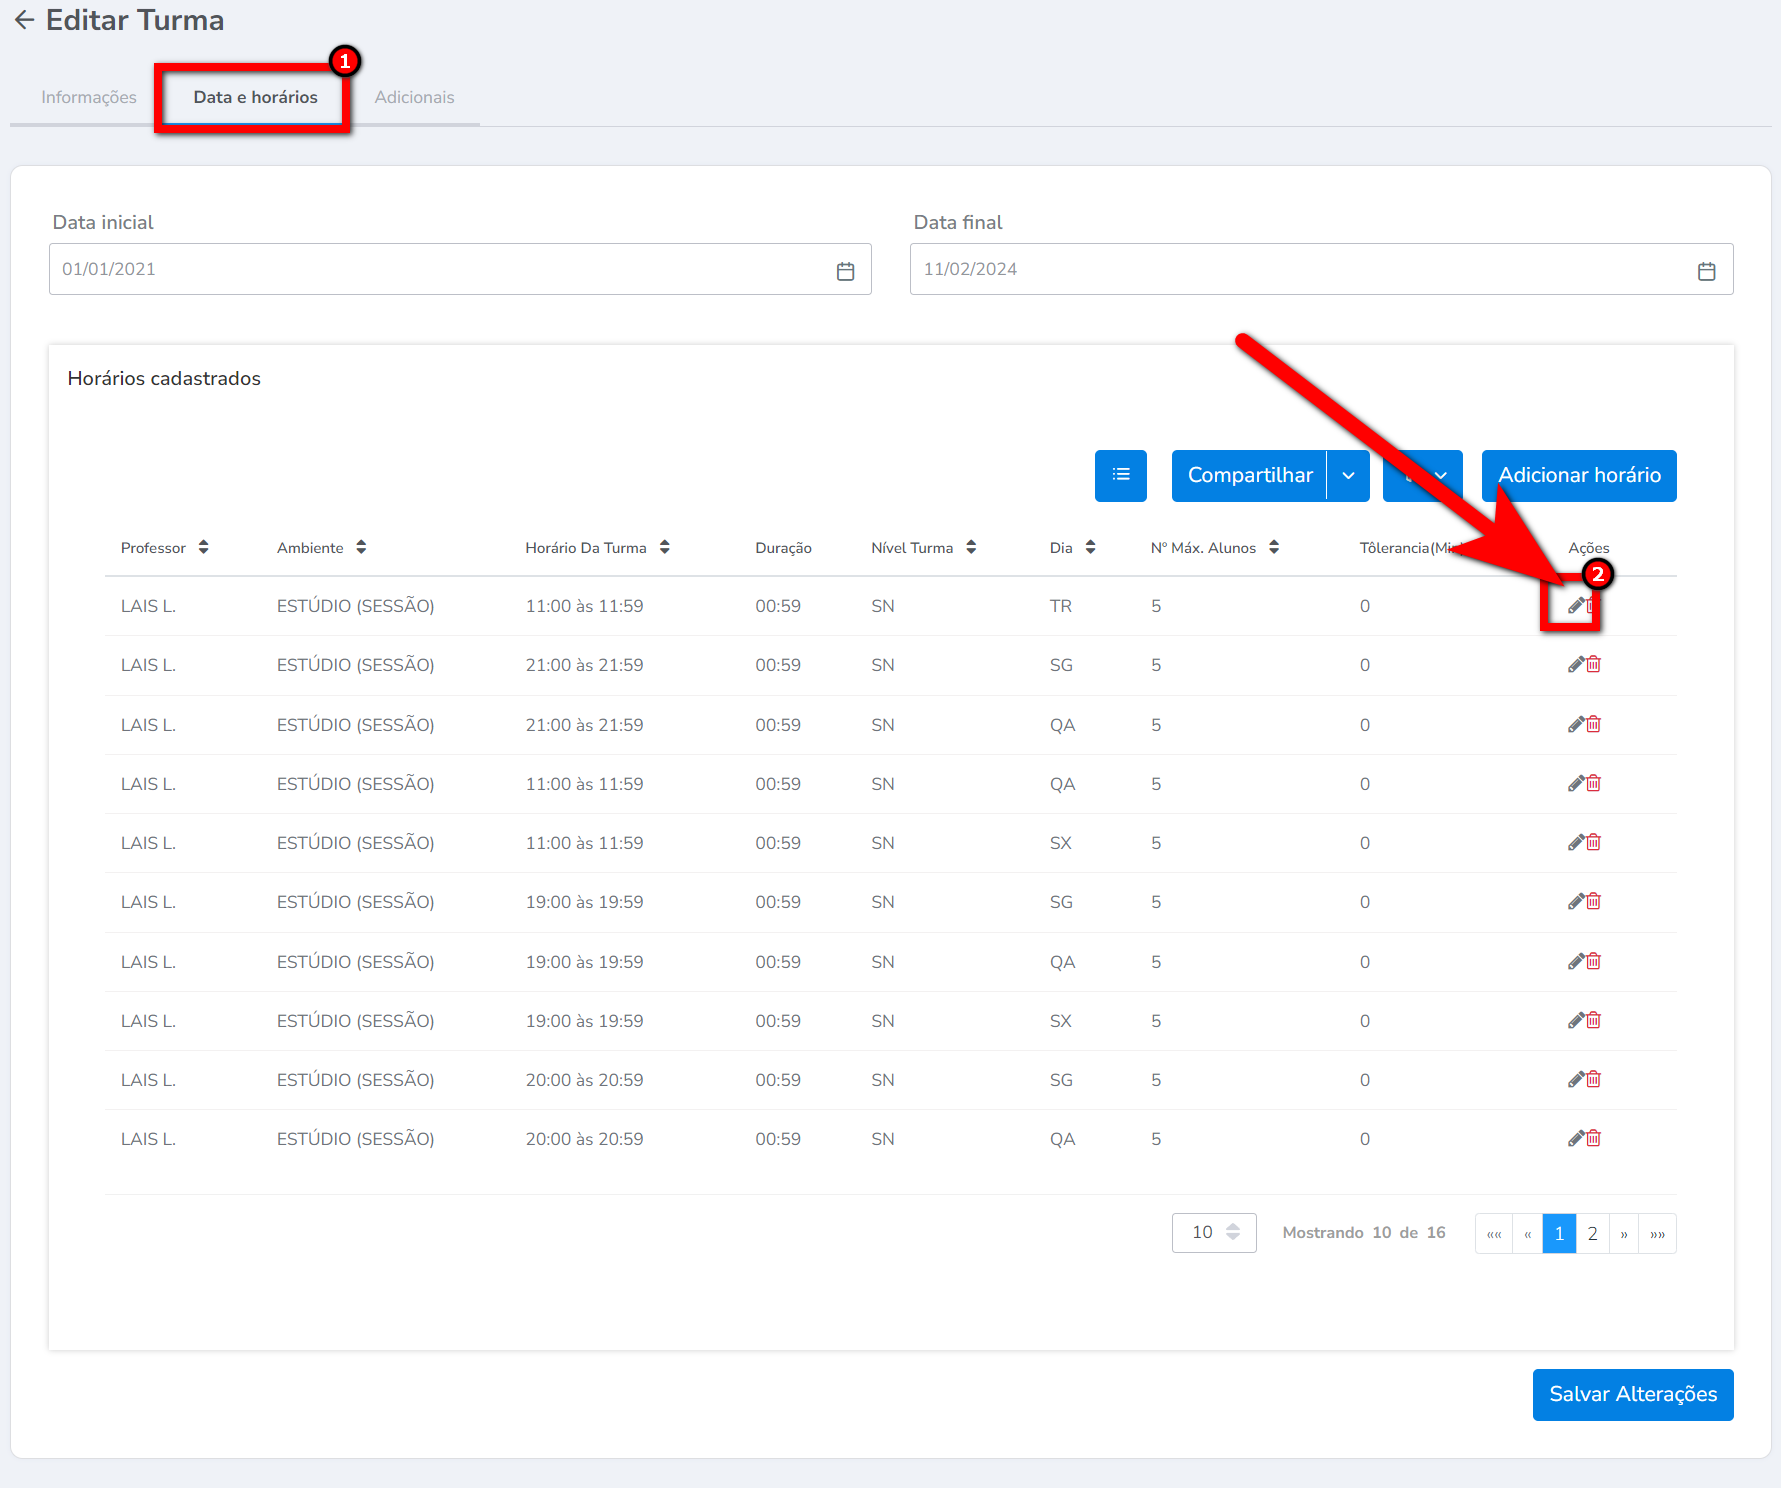Edit the 21:00 SG schedule with pencil icon

pos(1575,665)
